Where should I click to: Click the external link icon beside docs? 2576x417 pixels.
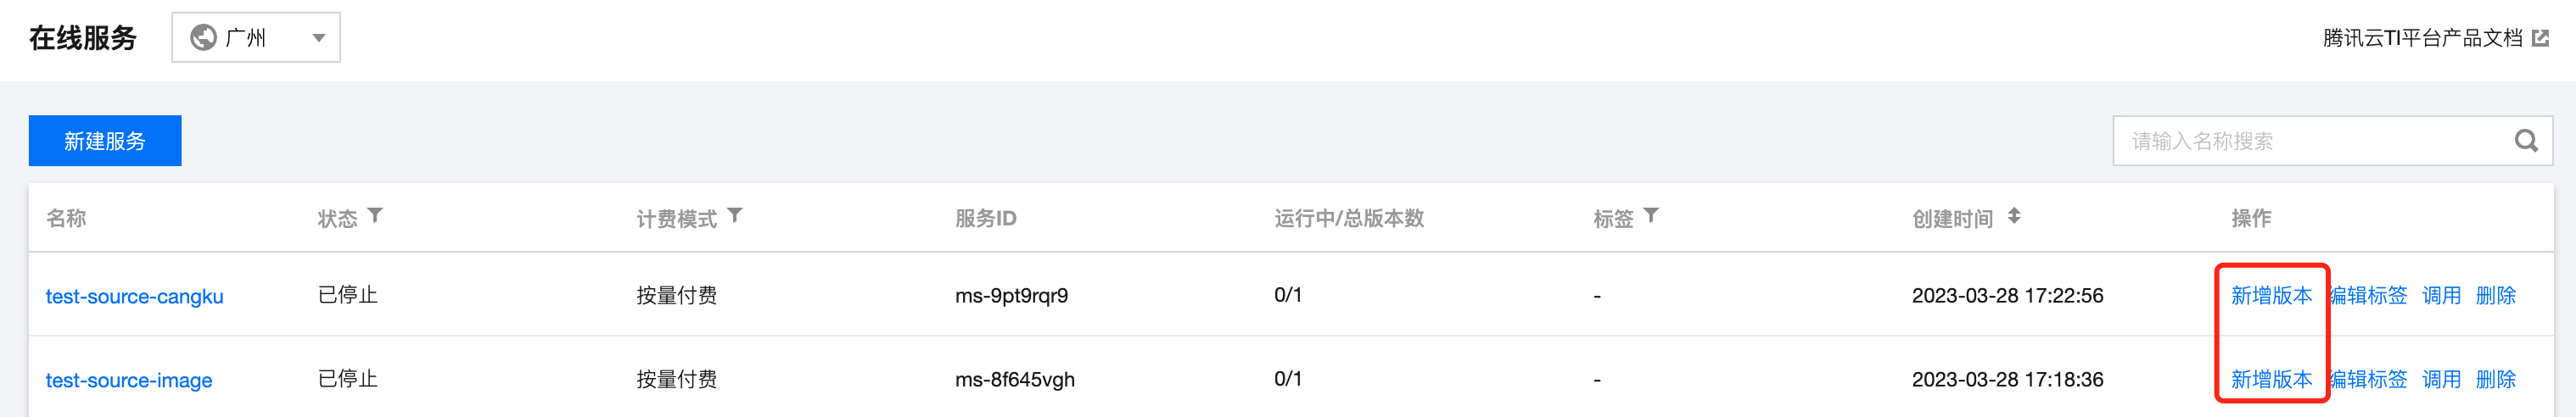pos(2540,38)
